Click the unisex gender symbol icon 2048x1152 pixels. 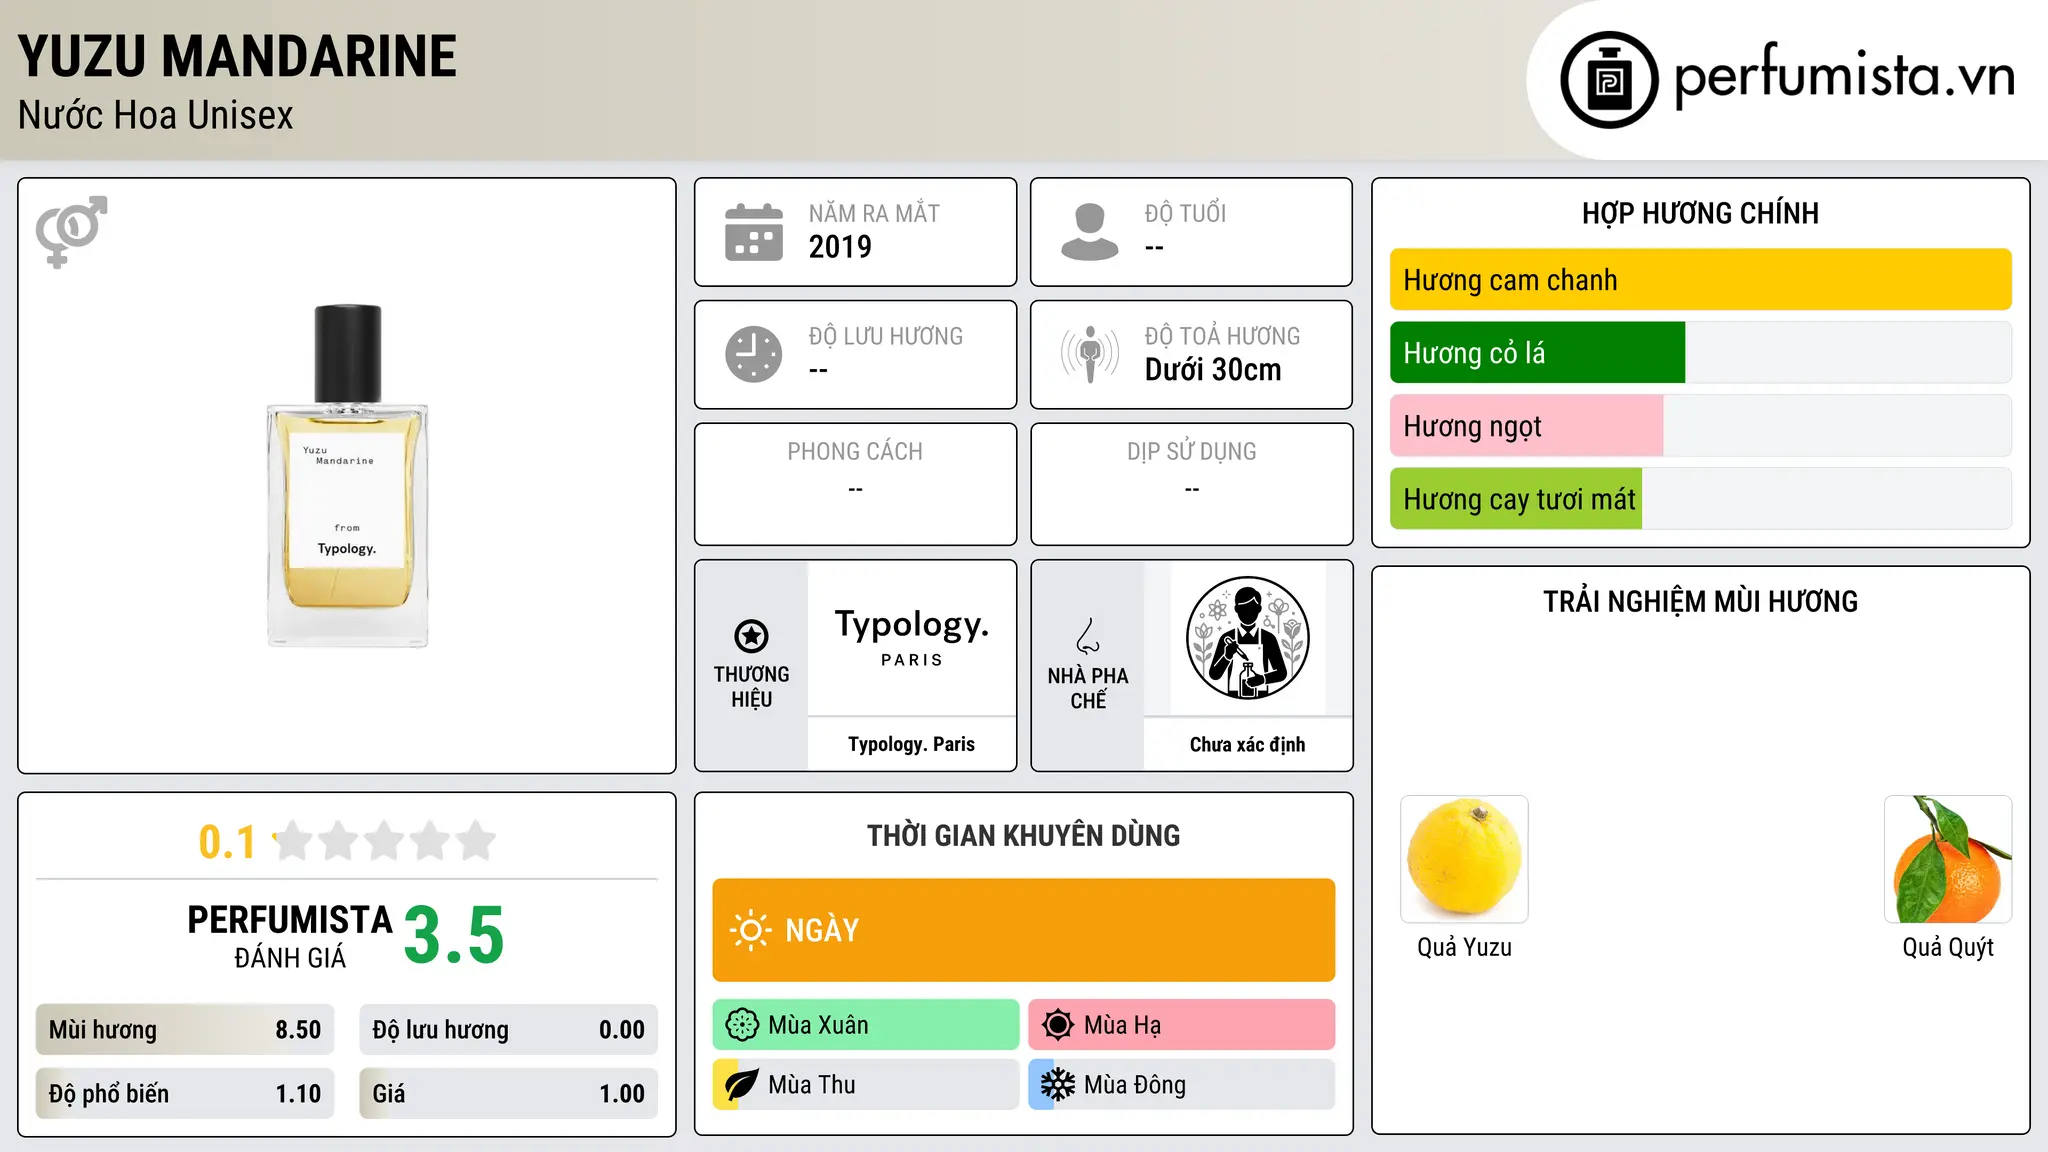point(72,232)
